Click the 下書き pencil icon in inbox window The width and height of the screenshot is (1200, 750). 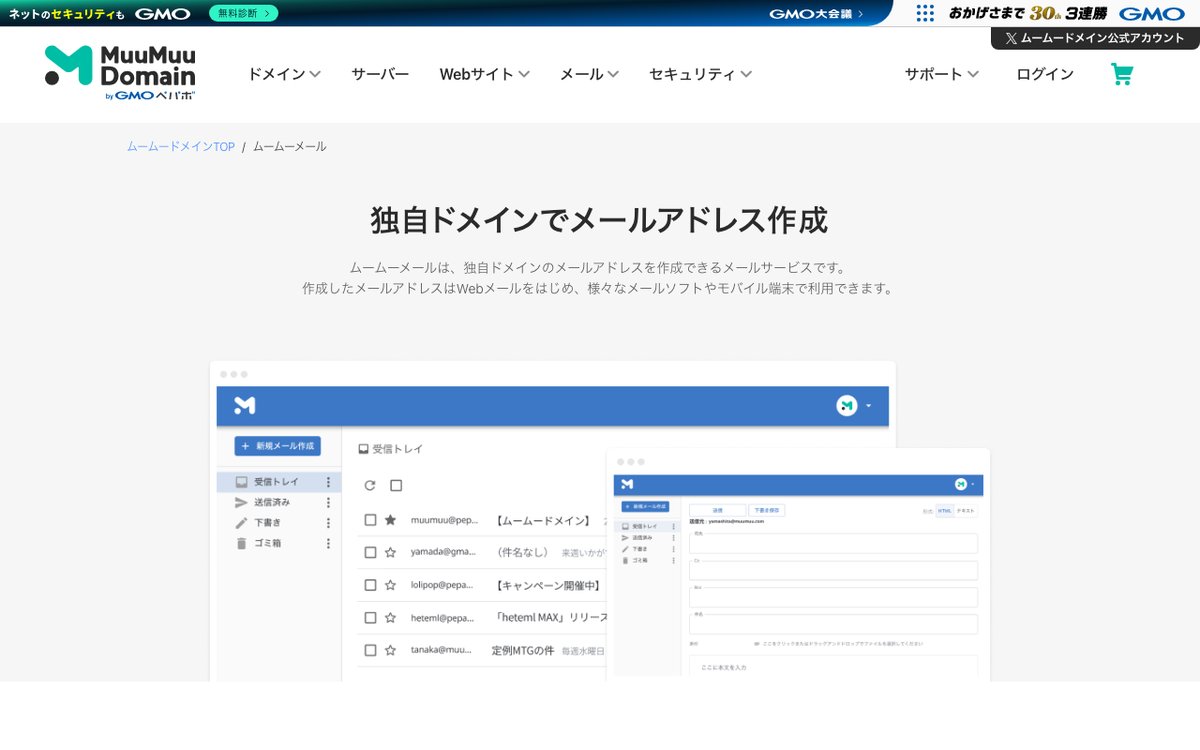tap(241, 522)
